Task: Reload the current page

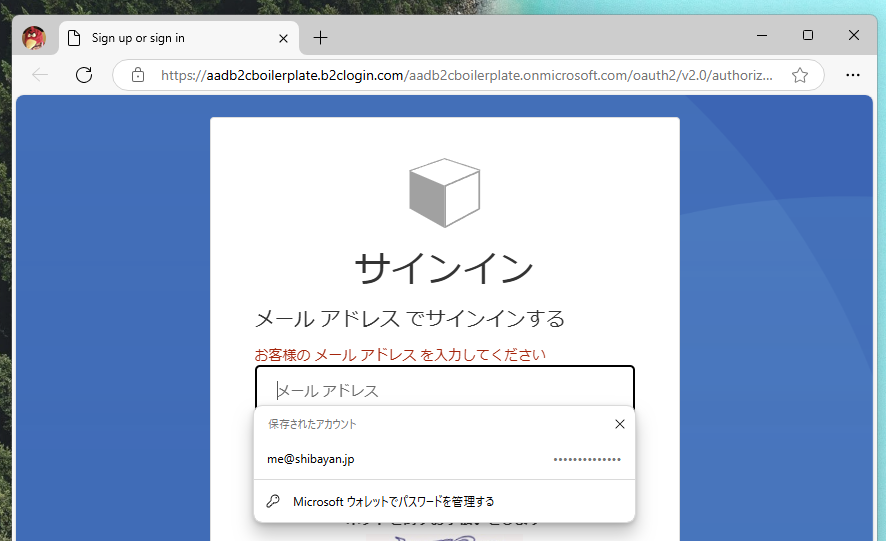Action: click(x=84, y=75)
